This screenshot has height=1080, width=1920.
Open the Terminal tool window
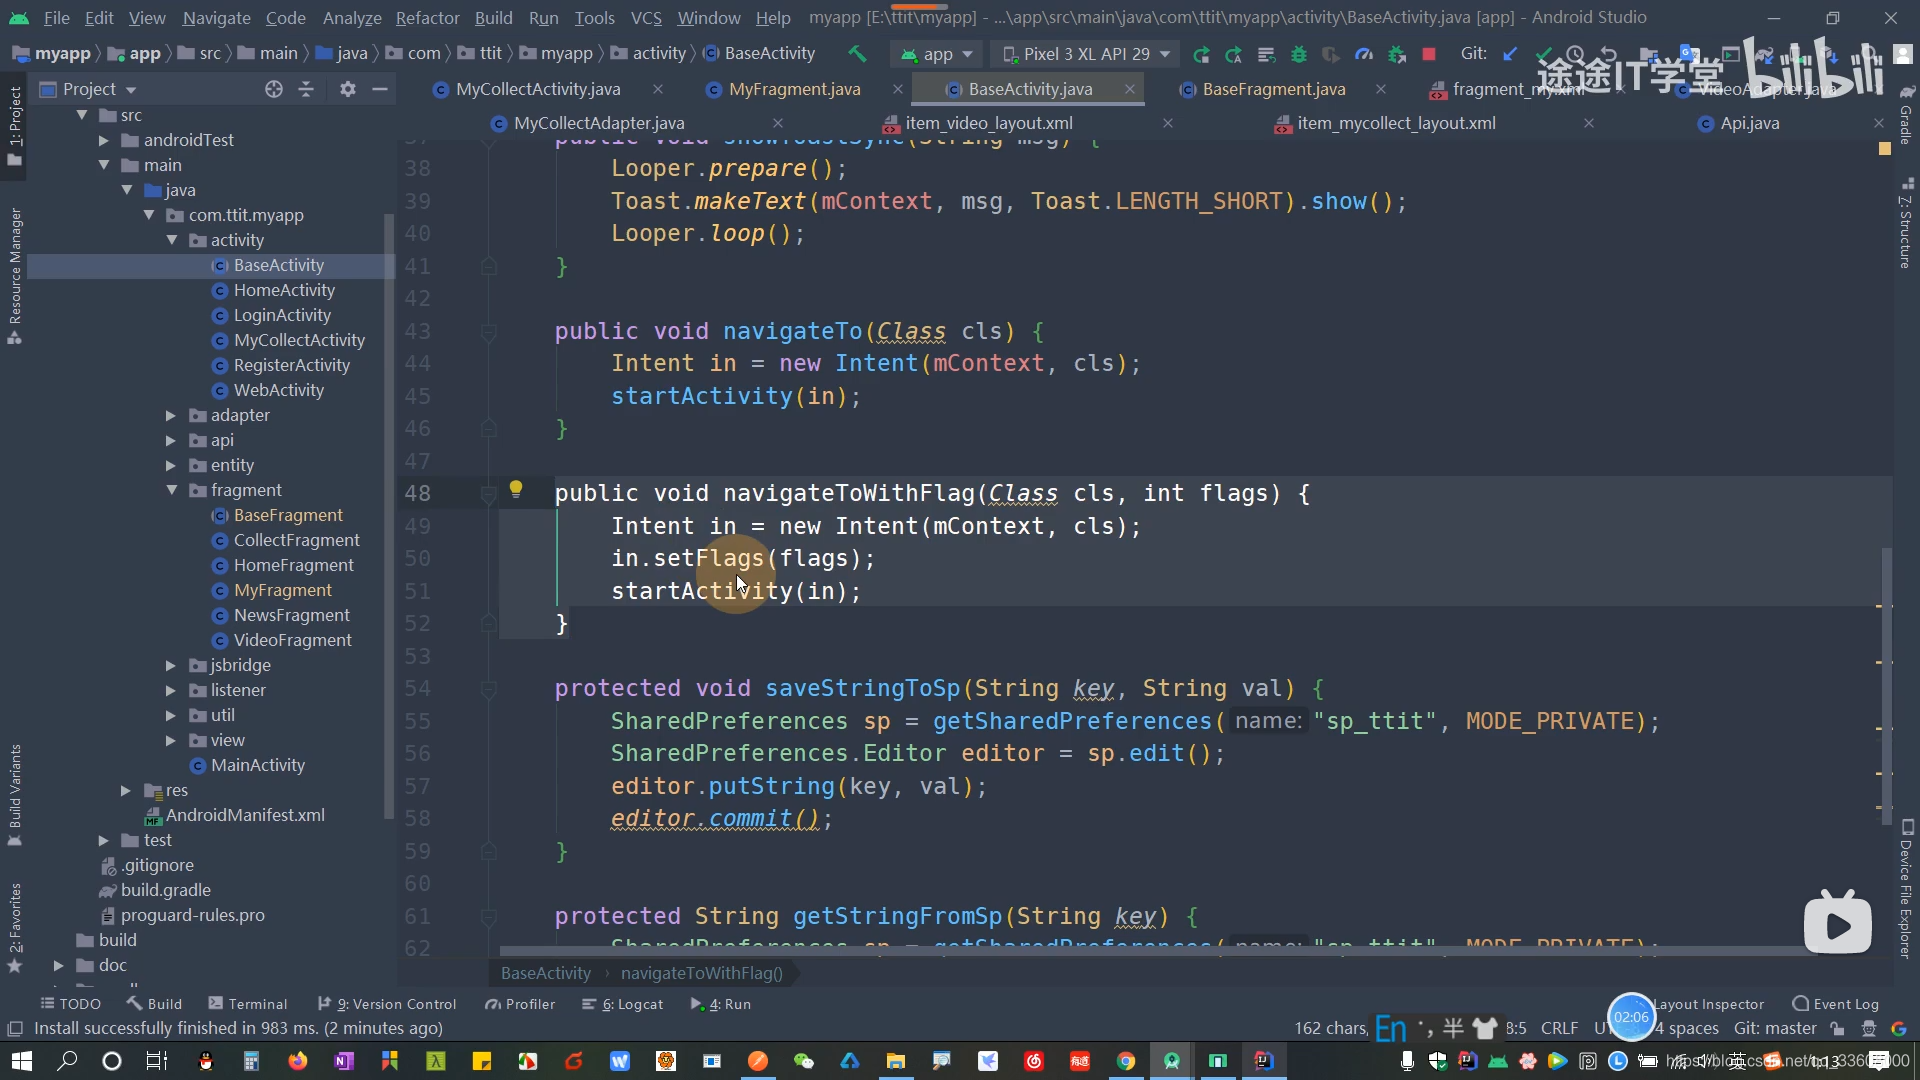click(x=247, y=1004)
